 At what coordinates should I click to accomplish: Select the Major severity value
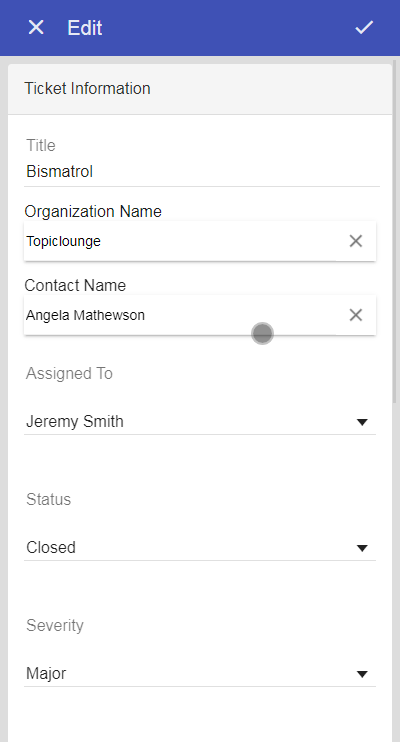click(46, 673)
